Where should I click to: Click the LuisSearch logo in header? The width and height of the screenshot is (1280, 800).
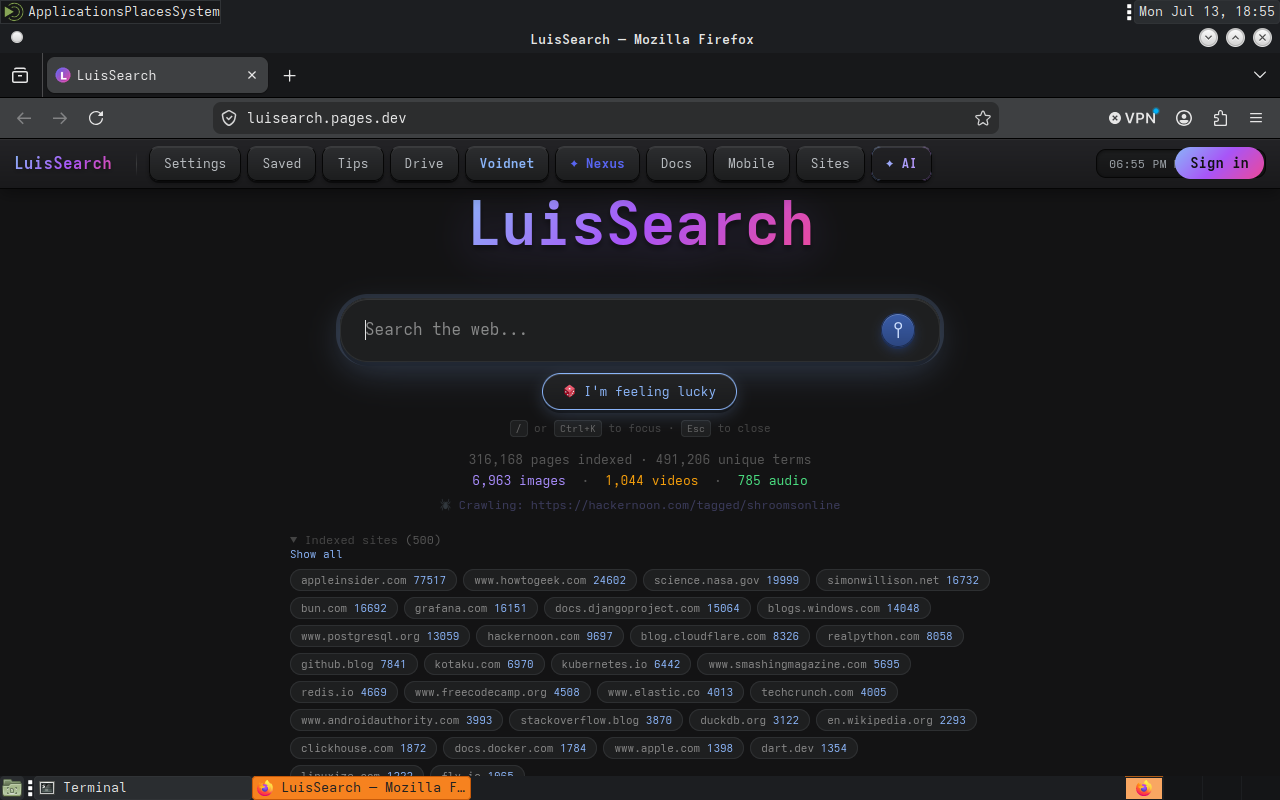pos(63,163)
